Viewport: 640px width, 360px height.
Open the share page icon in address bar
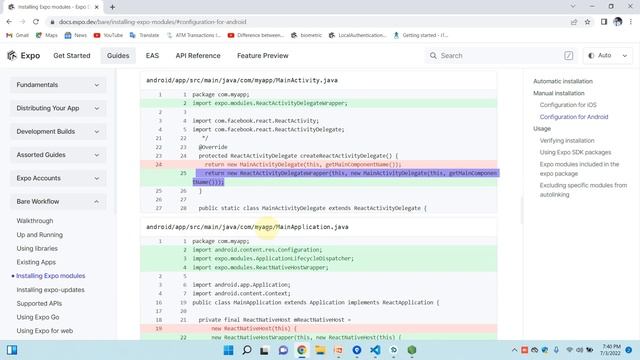click(574, 22)
